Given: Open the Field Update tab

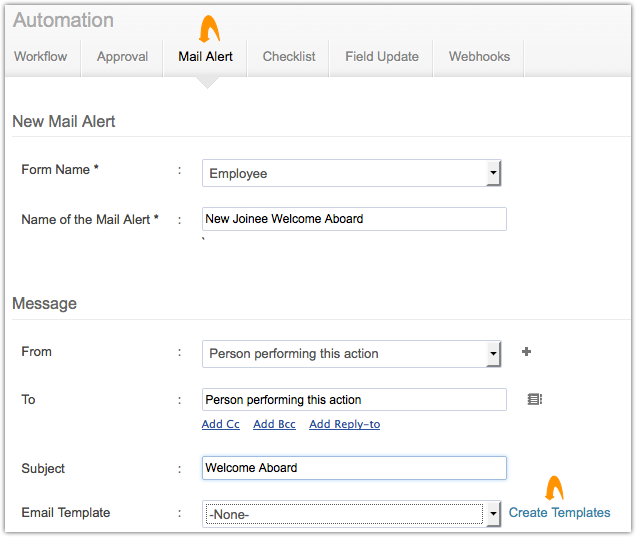Looking at the screenshot, I should point(382,57).
